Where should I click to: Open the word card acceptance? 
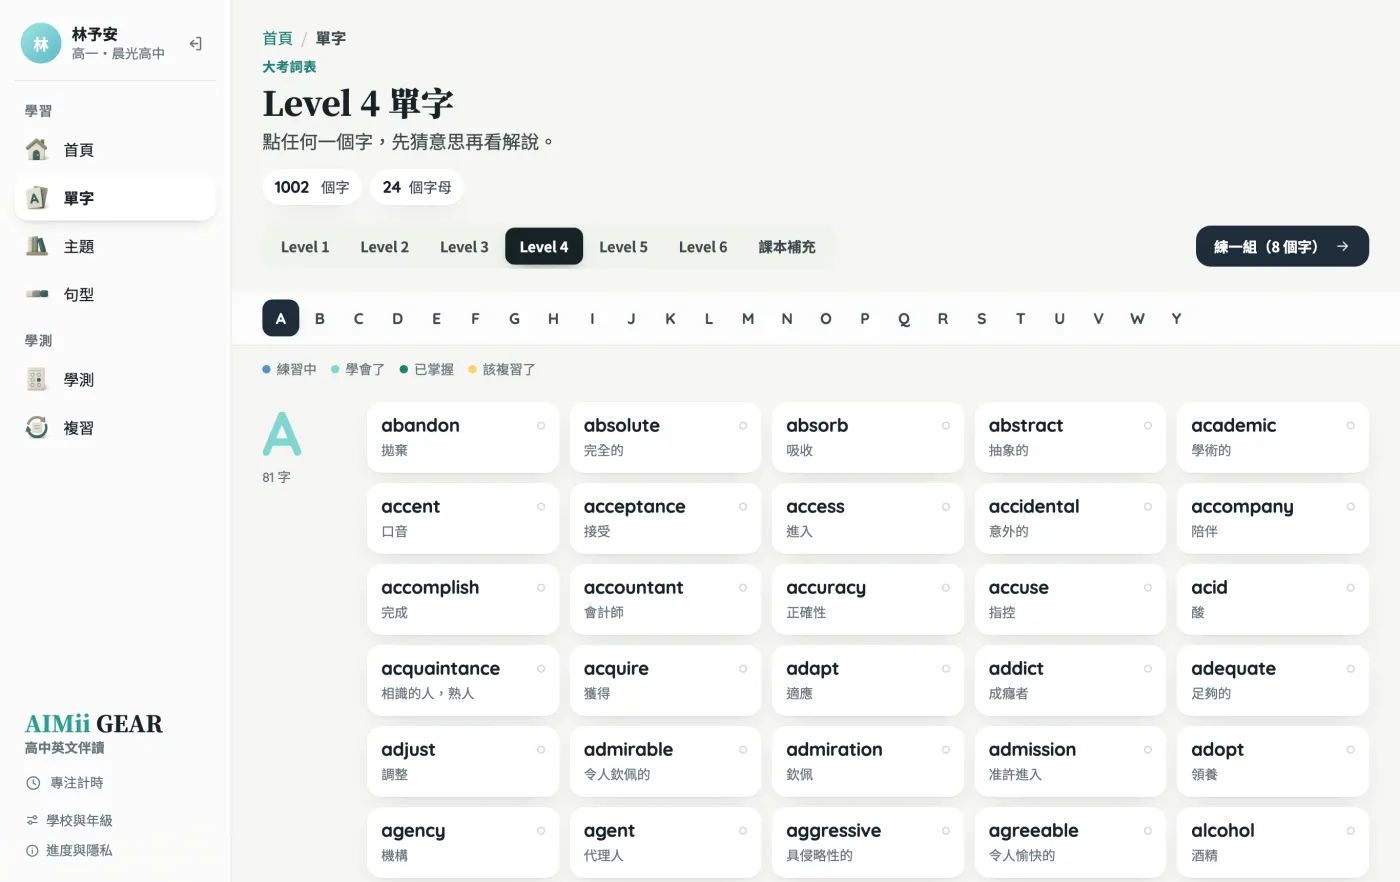665,518
